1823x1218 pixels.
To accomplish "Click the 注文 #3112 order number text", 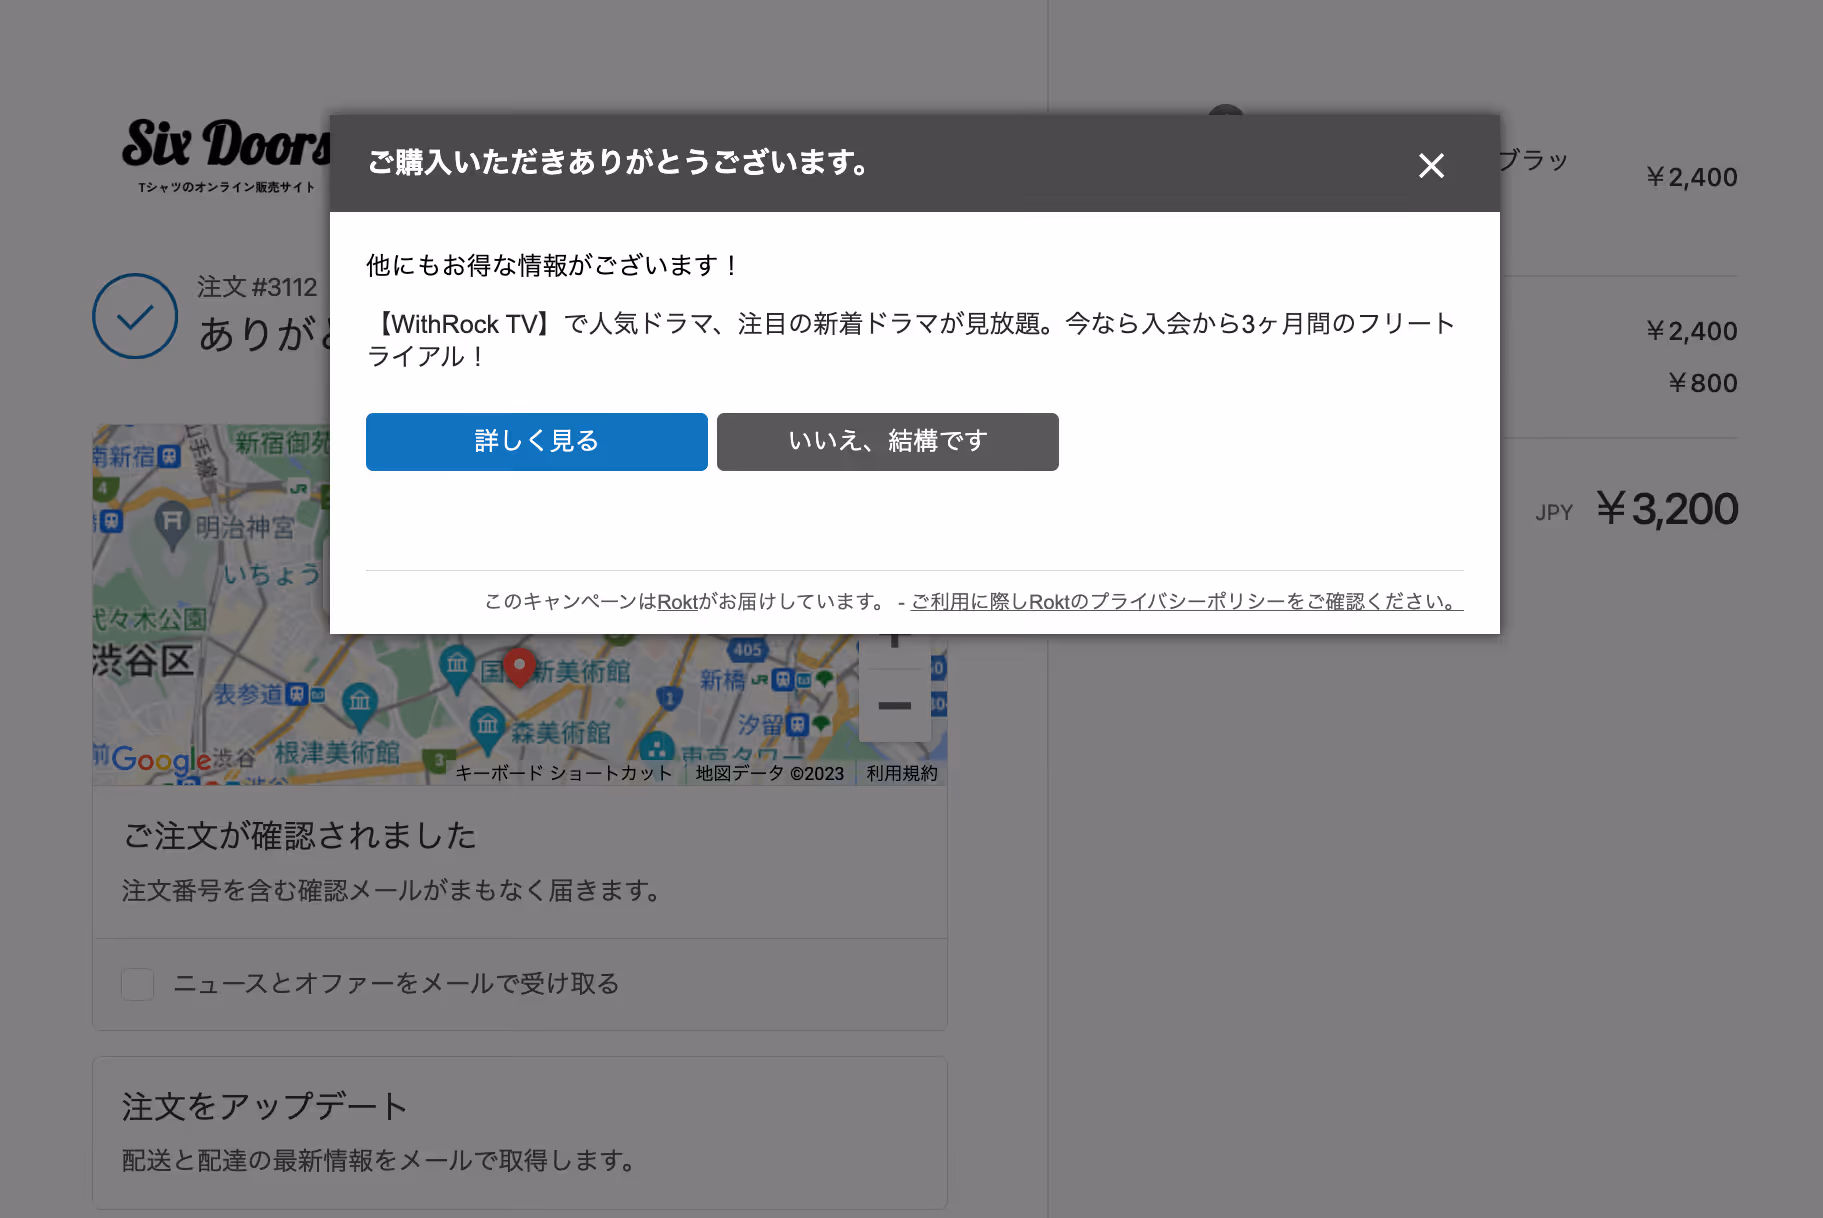I will [257, 287].
